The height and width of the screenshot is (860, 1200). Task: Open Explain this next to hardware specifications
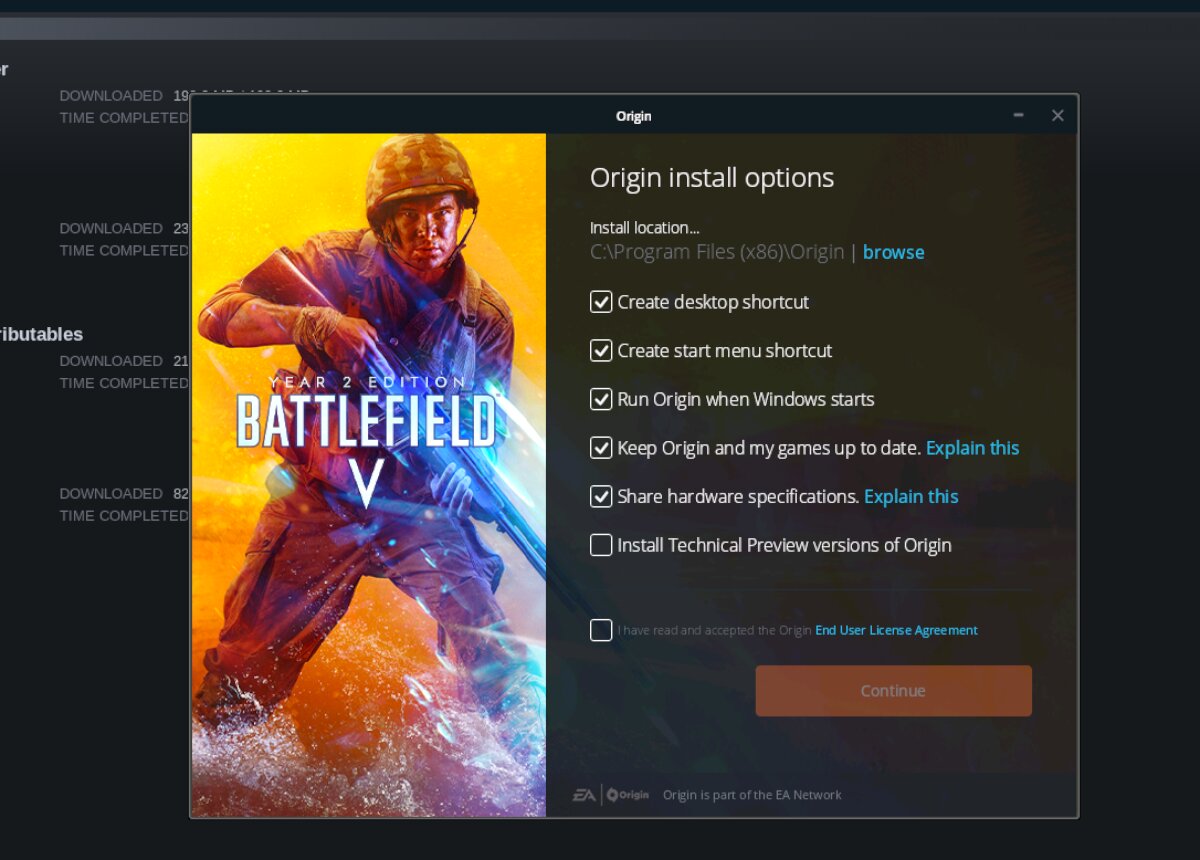[x=911, y=496]
